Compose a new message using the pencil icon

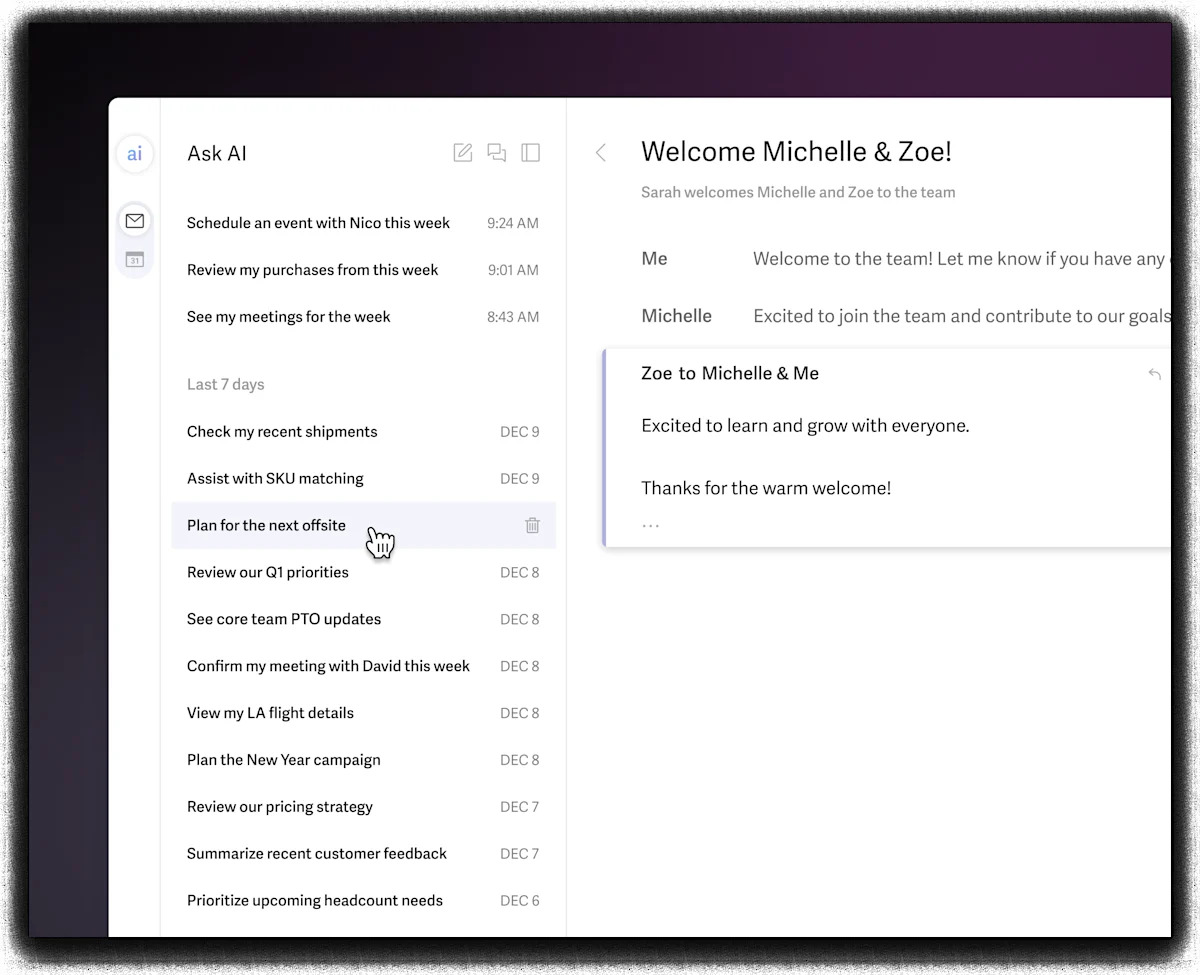pos(462,152)
